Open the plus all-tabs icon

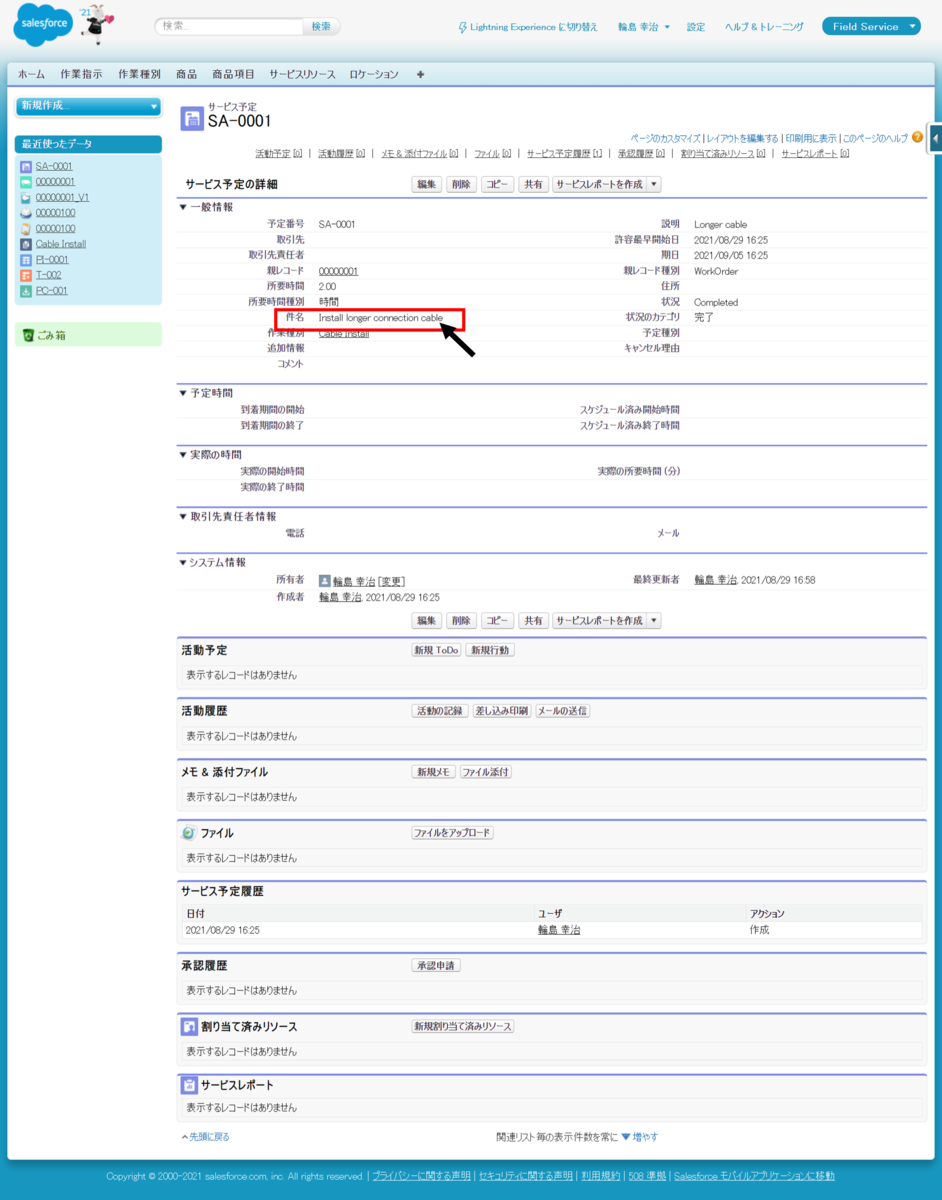click(420, 74)
